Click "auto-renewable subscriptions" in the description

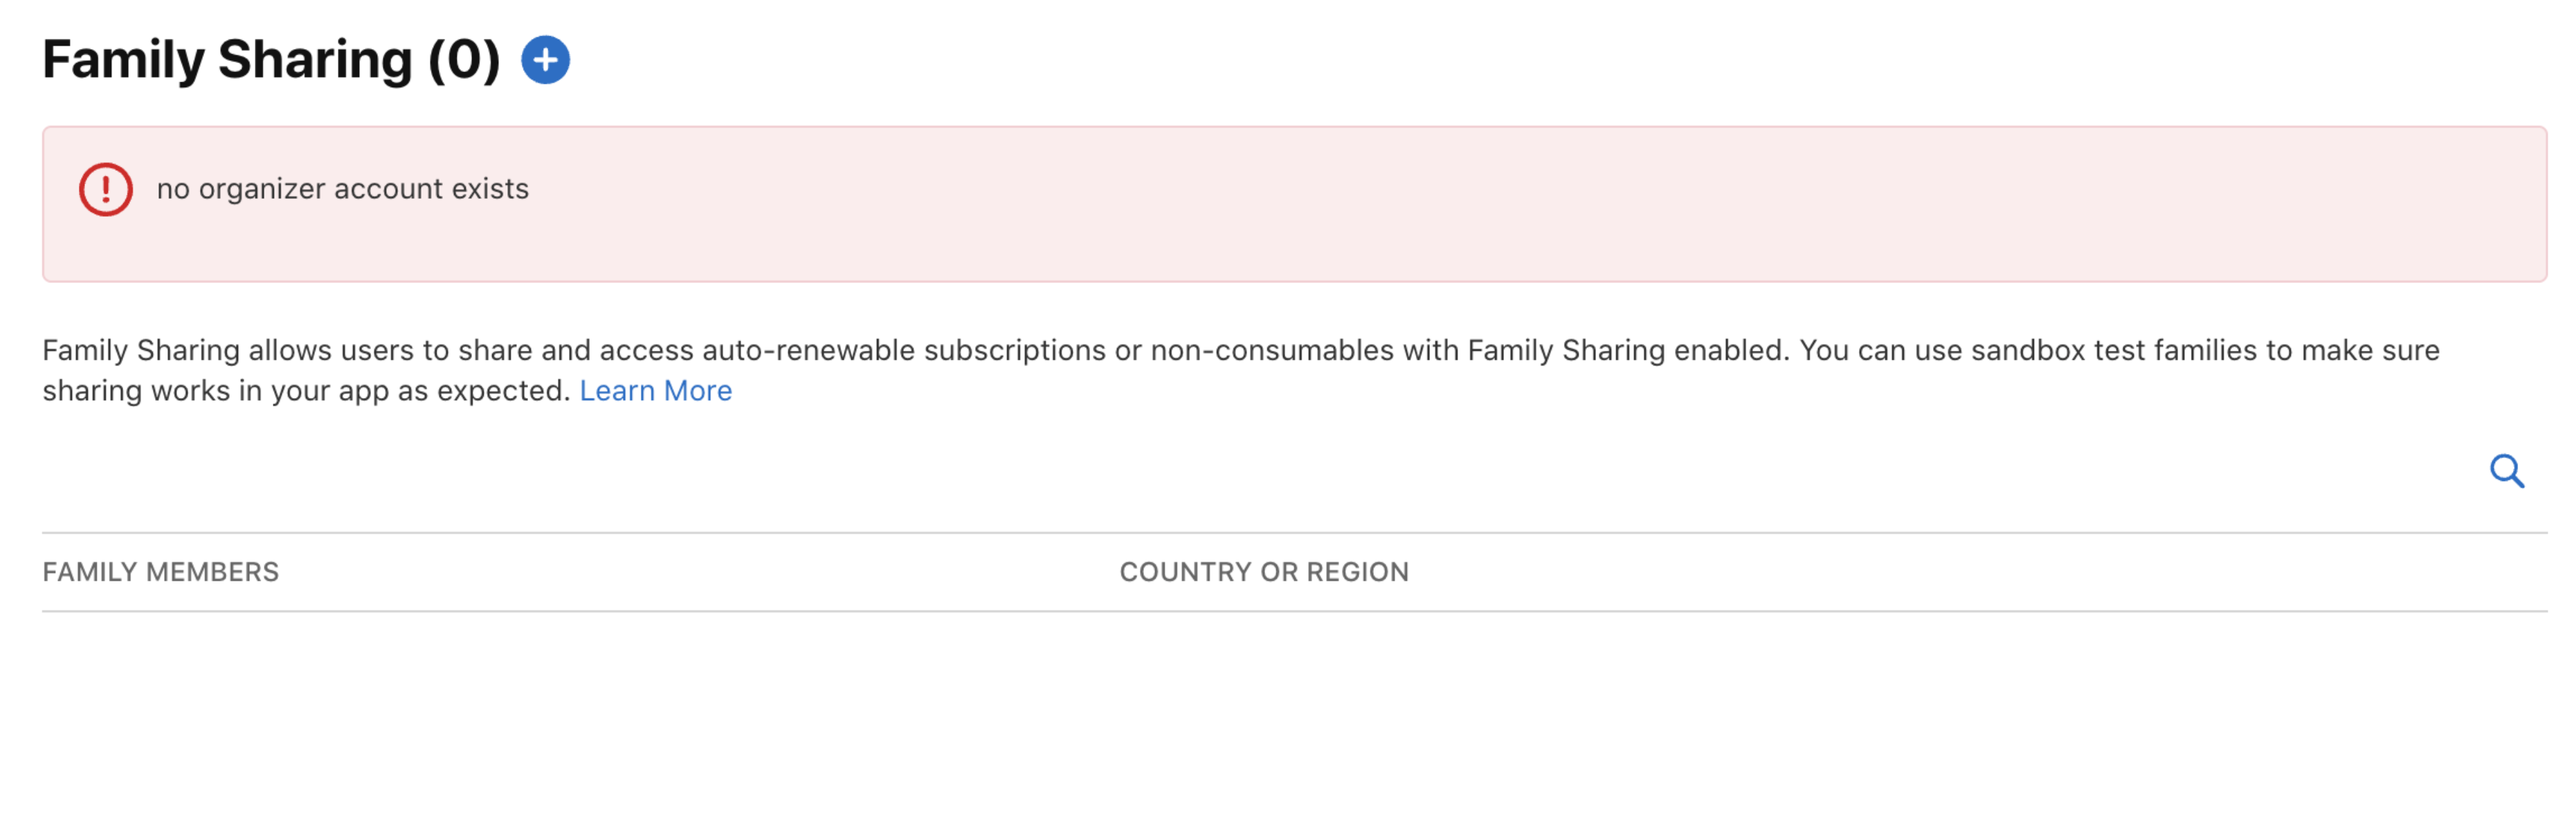tap(904, 351)
